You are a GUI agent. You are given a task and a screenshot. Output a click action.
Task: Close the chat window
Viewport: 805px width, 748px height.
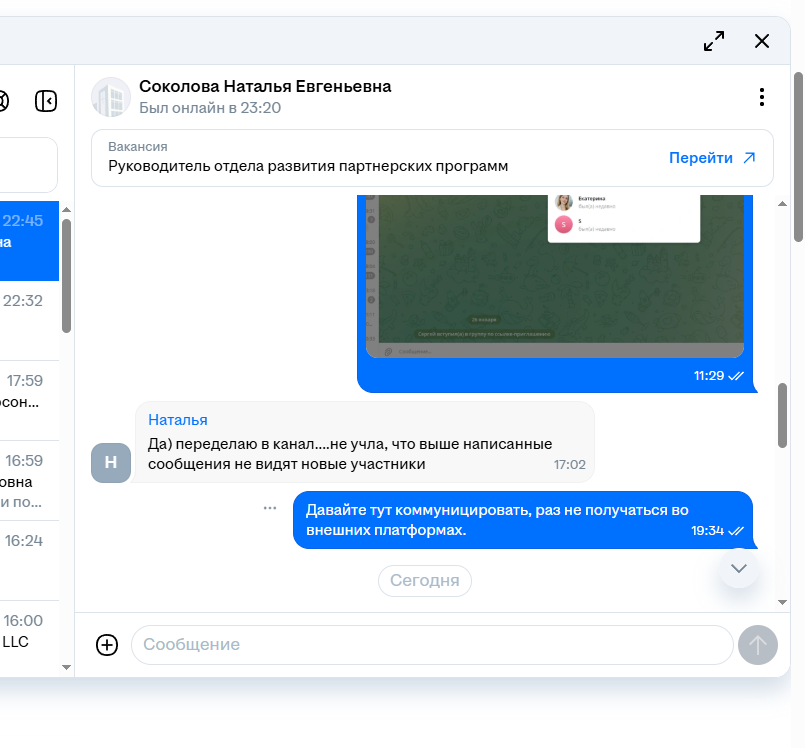click(x=762, y=41)
